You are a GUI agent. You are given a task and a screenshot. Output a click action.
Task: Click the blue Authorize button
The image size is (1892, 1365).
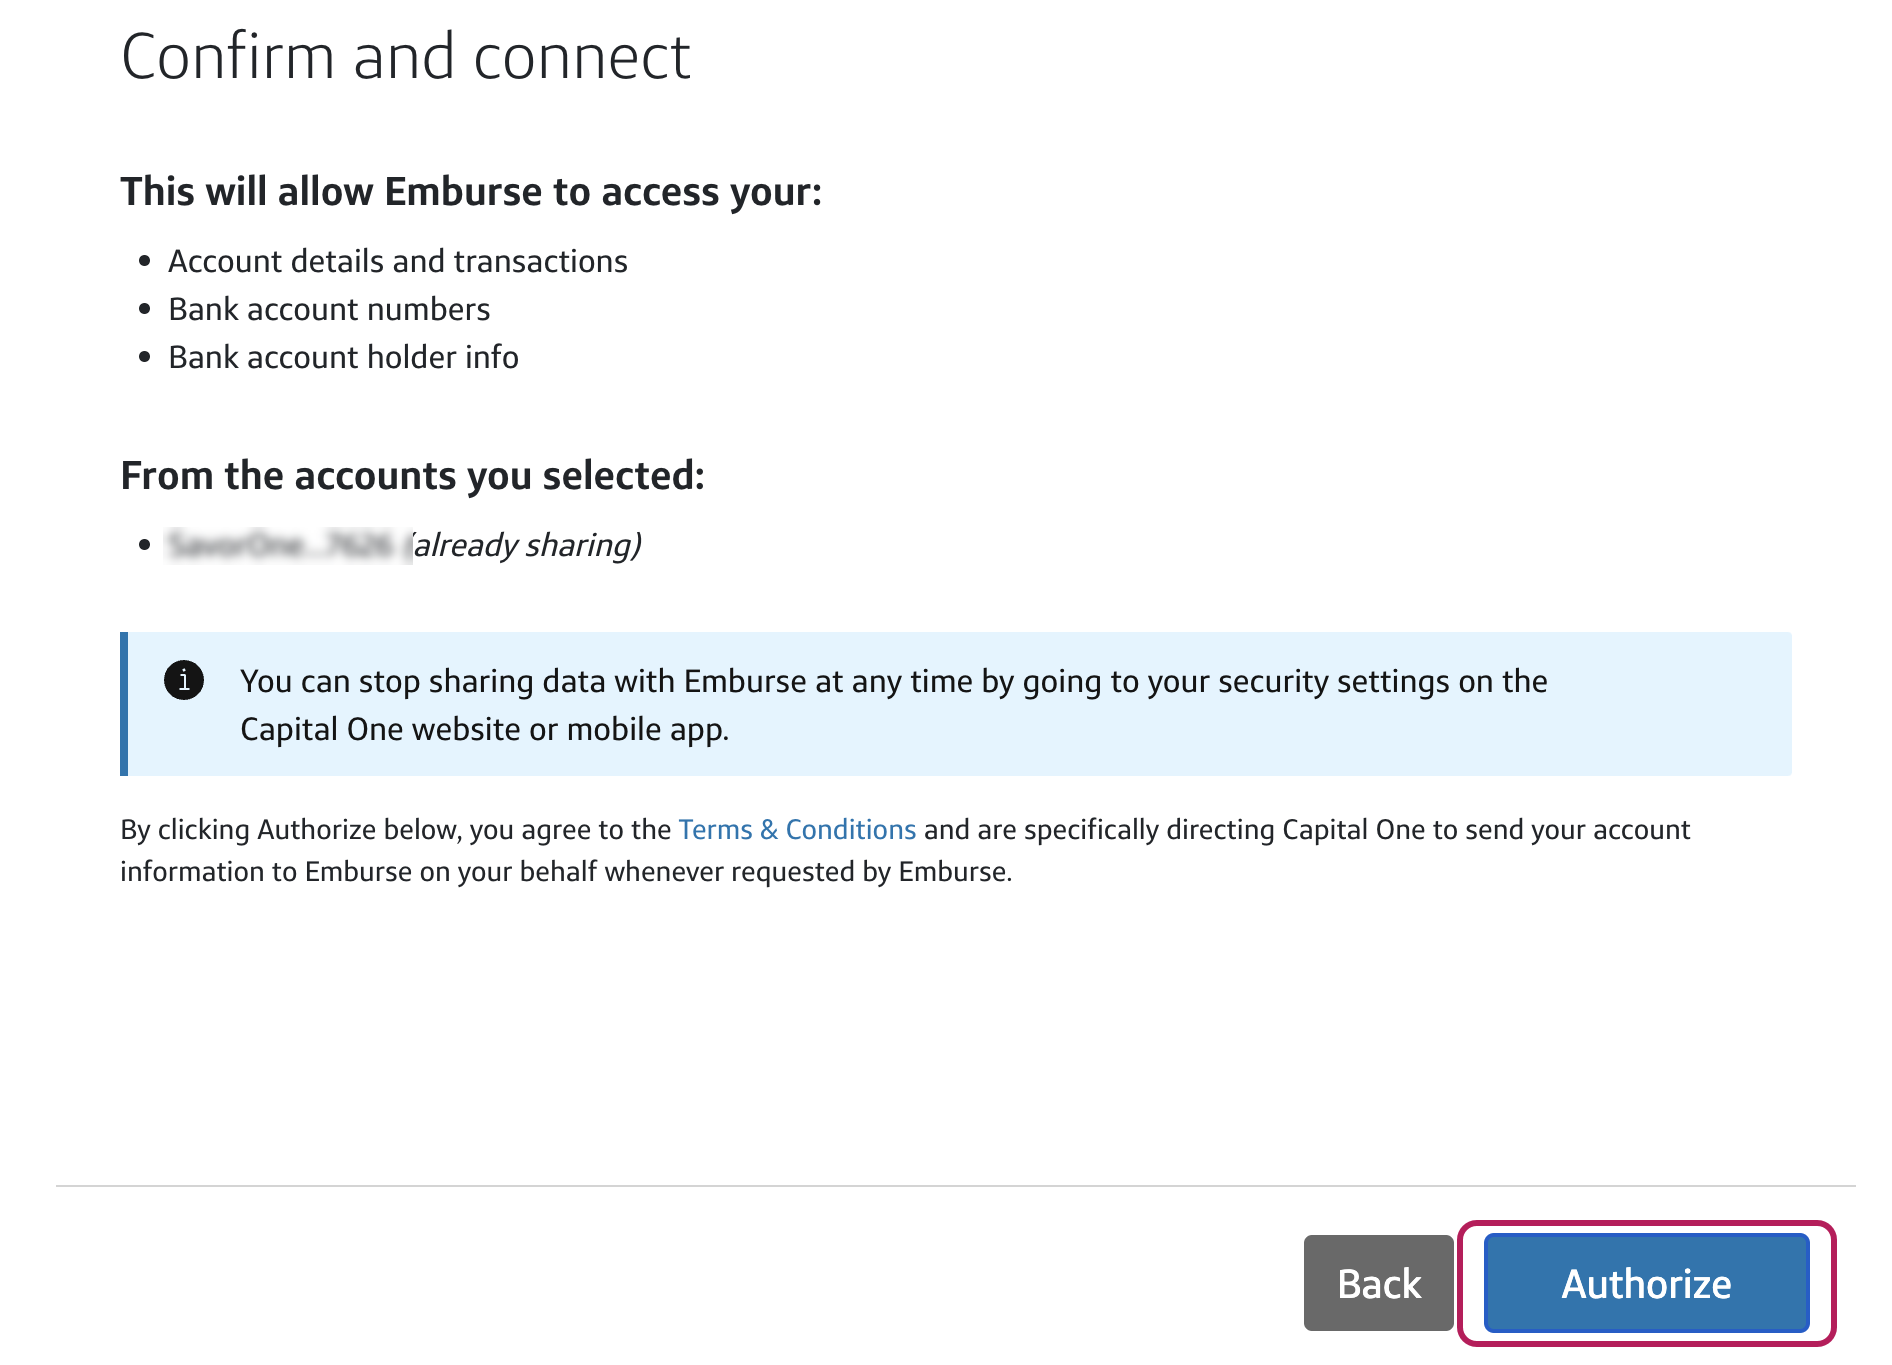tap(1646, 1283)
